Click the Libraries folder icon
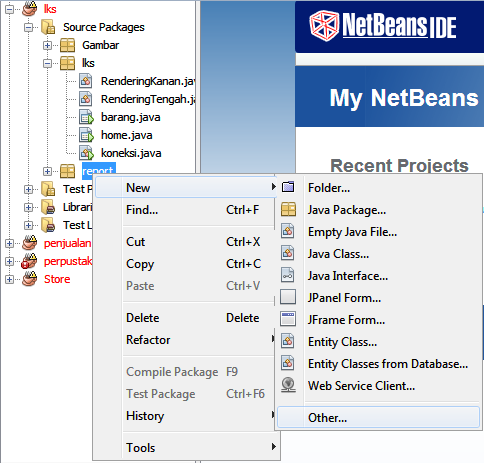This screenshot has width=484, height=463. point(48,207)
